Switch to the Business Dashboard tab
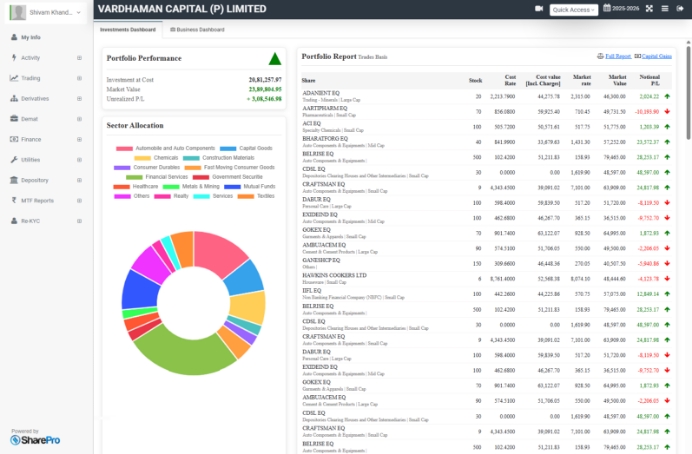The width and height of the screenshot is (692, 454). 197,29
